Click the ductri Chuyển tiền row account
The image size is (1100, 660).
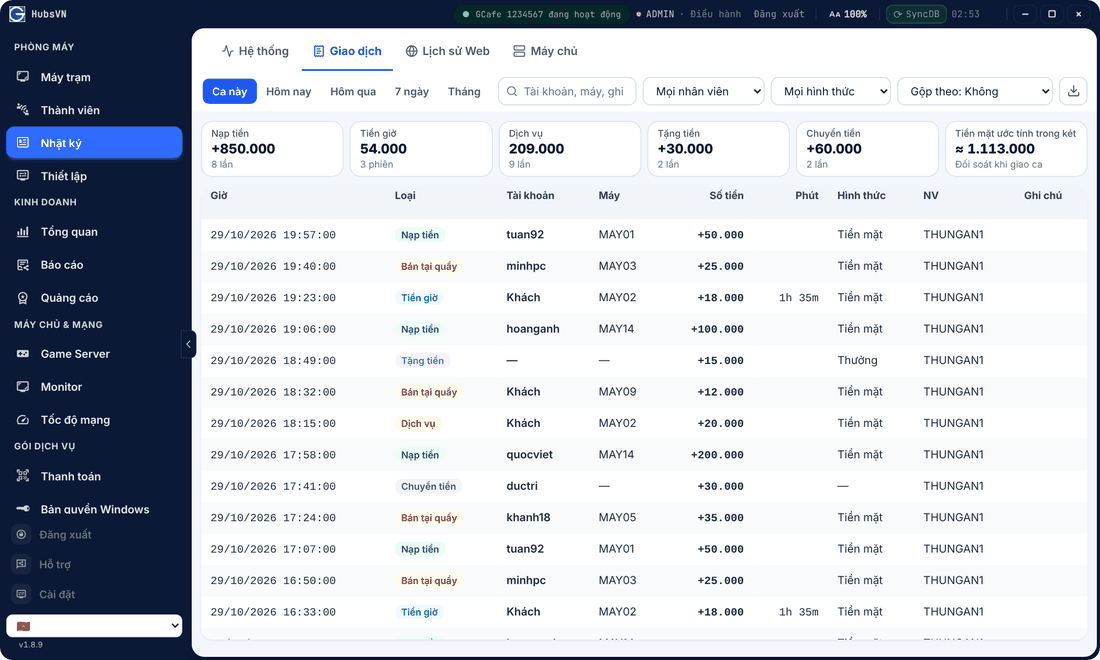tap(522, 486)
